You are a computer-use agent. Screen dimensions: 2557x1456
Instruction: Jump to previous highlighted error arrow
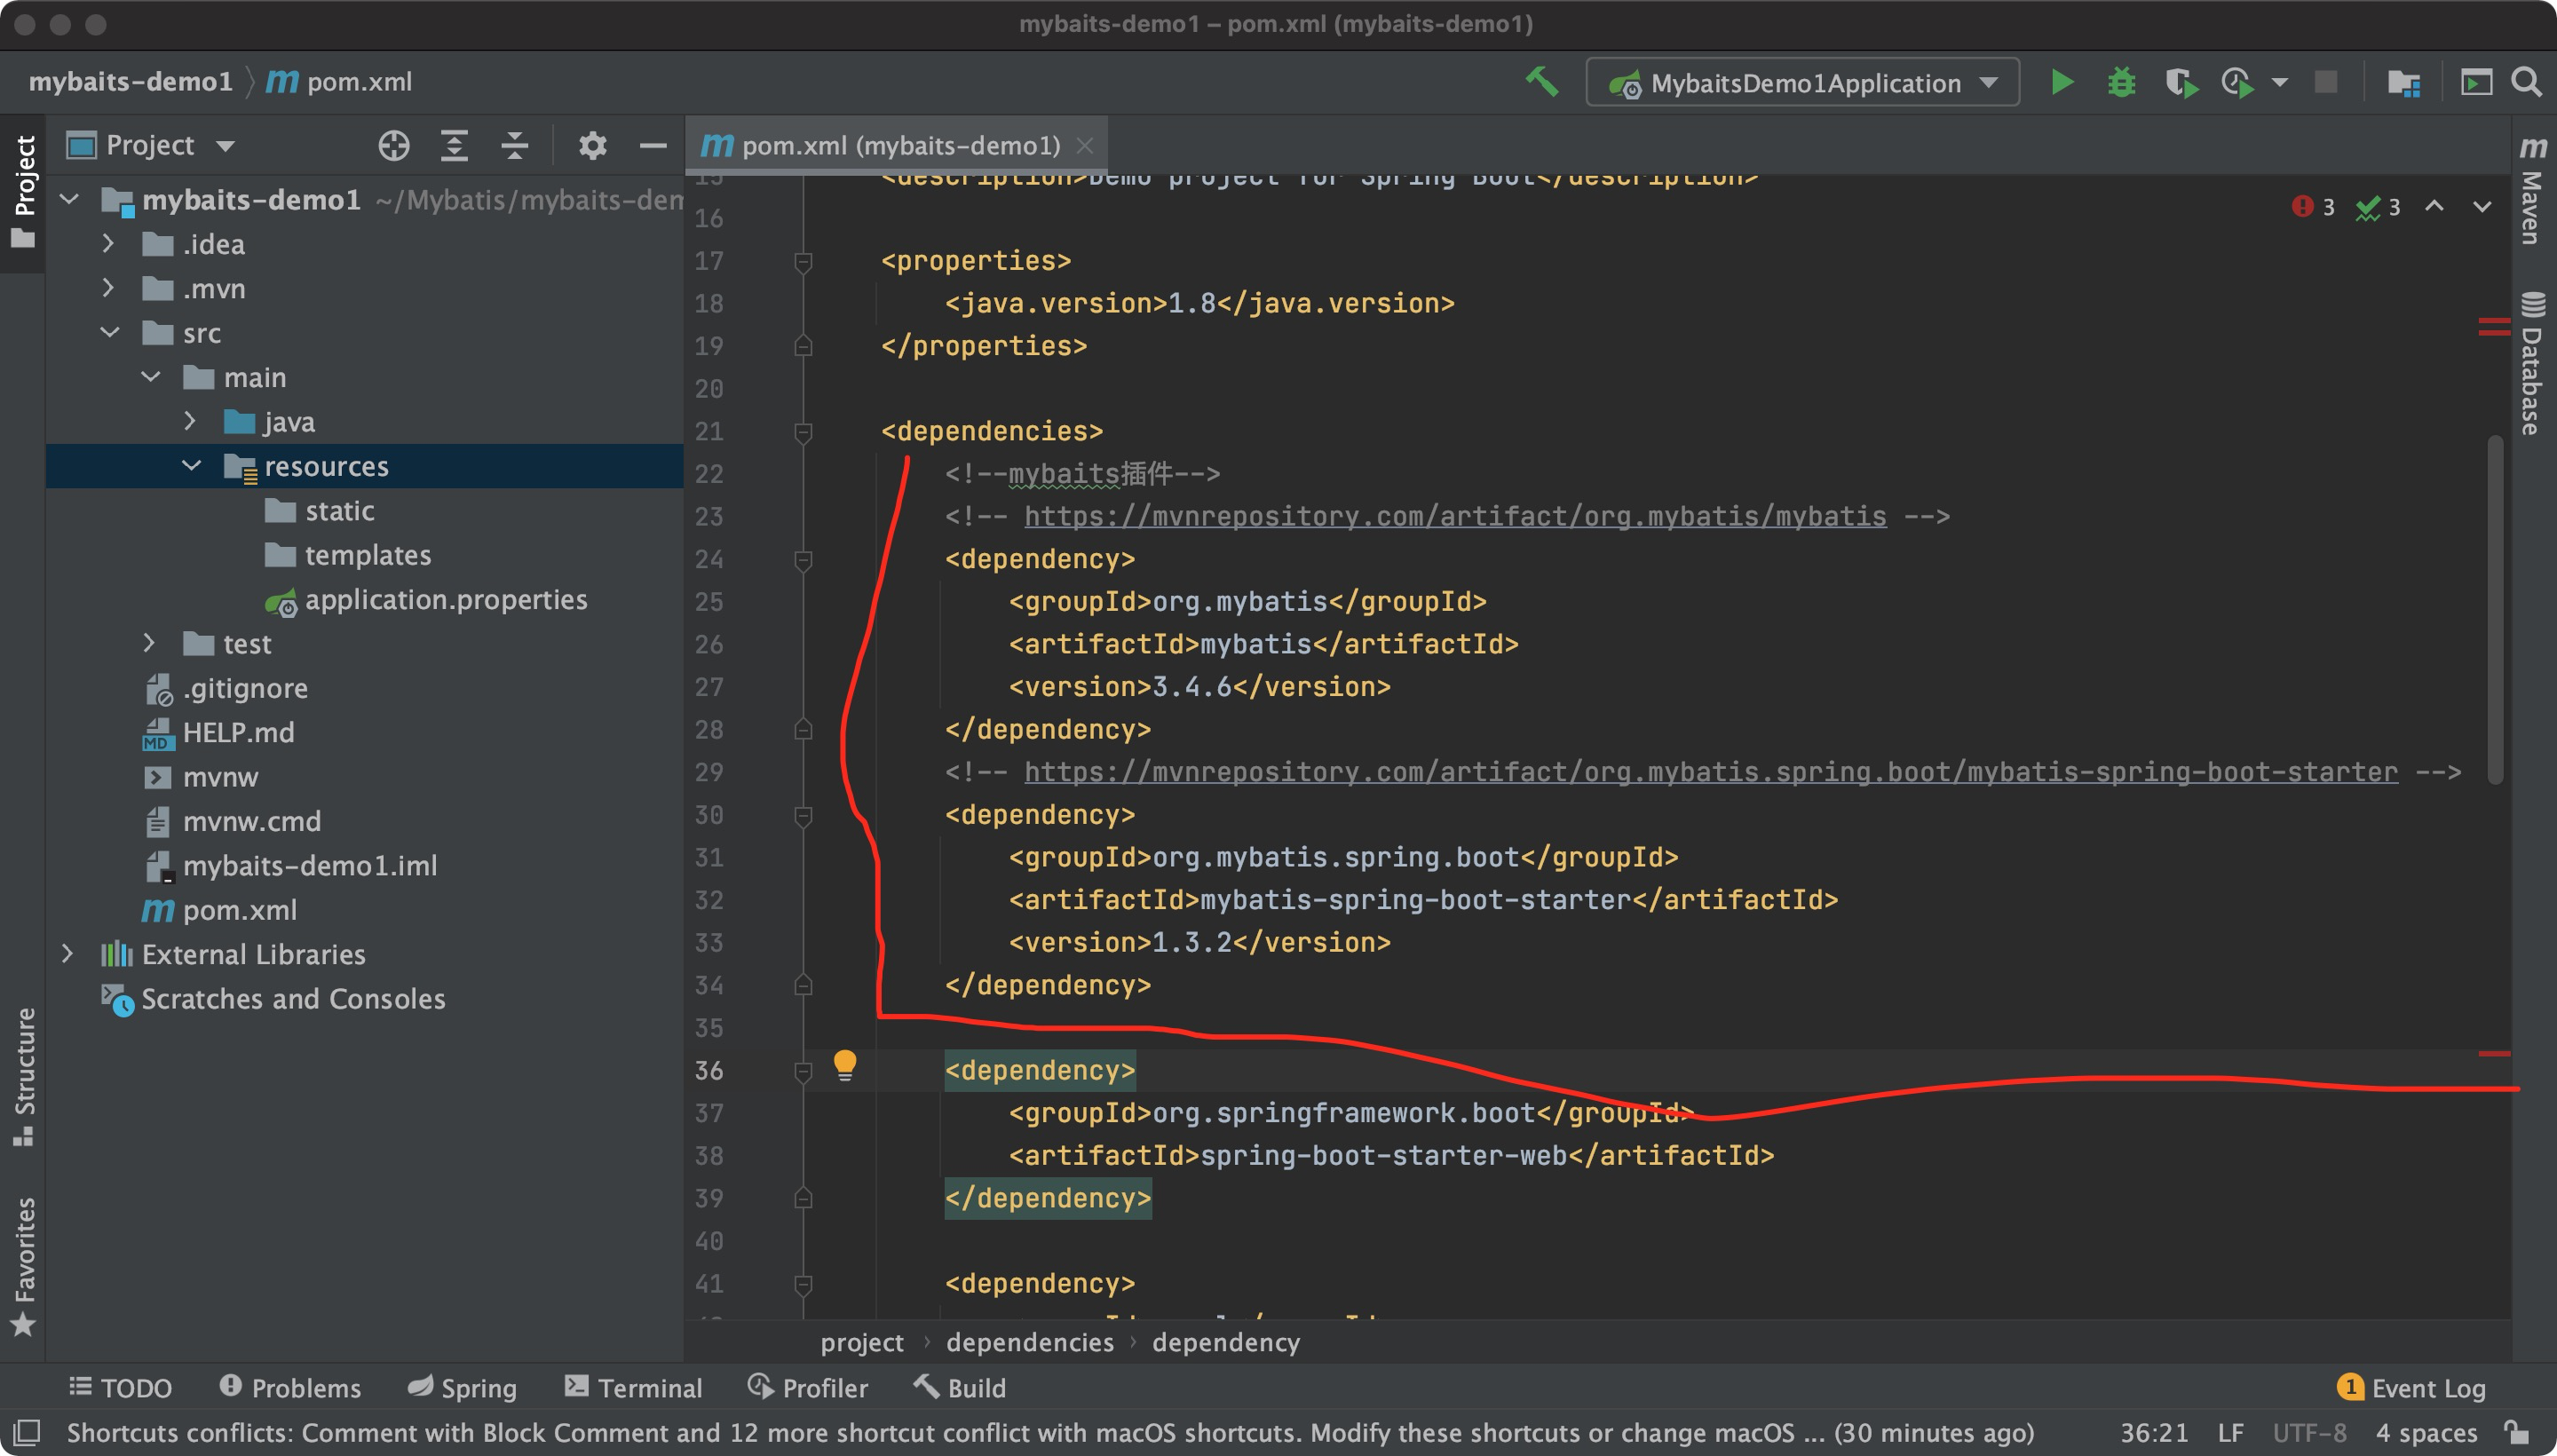coord(2435,206)
